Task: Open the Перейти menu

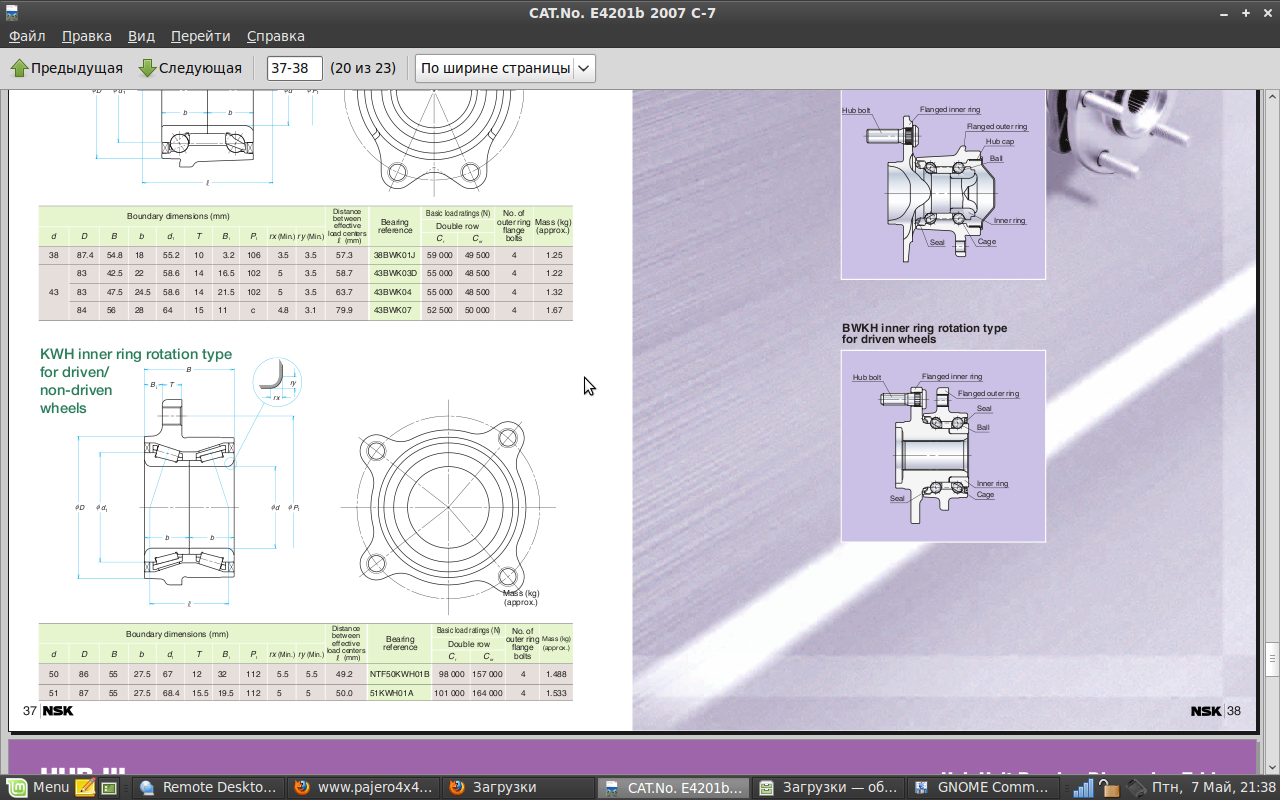Action: tap(200, 36)
